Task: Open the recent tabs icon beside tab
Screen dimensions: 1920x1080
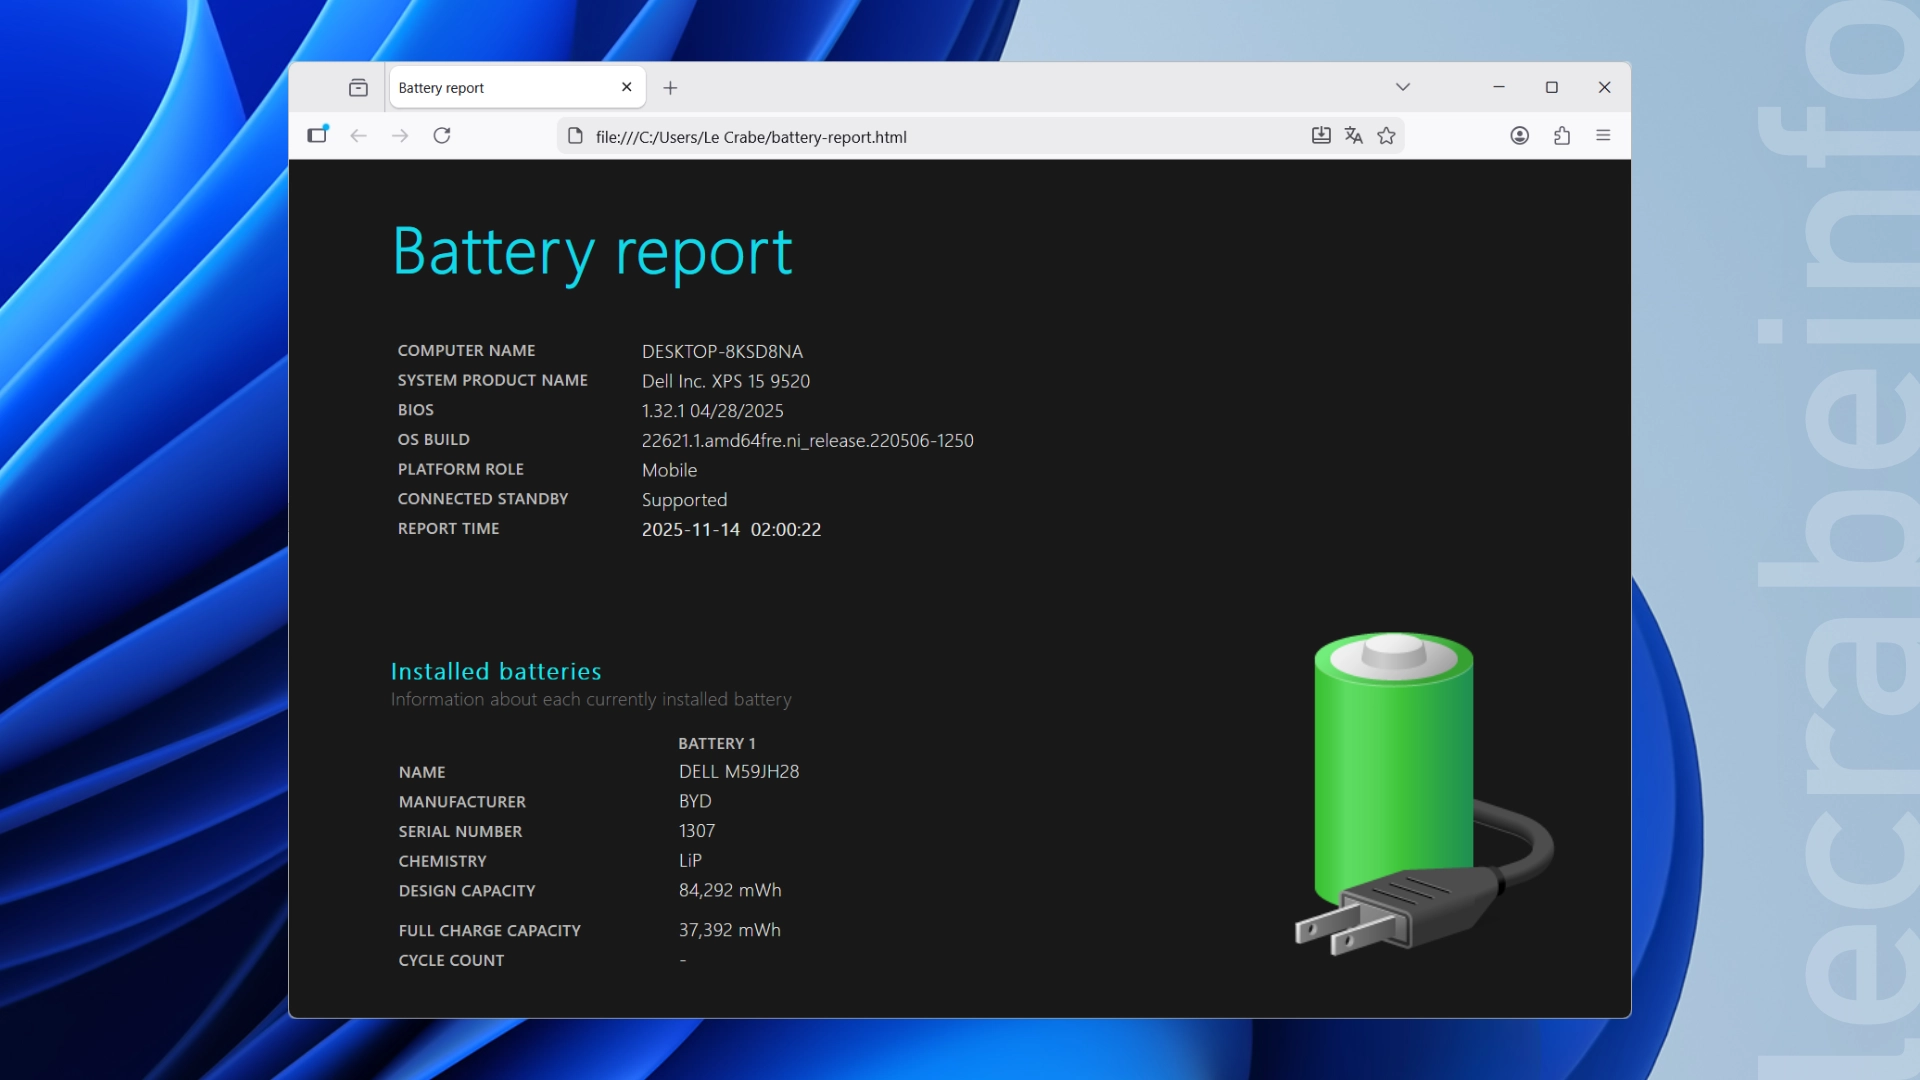Action: [x=358, y=88]
